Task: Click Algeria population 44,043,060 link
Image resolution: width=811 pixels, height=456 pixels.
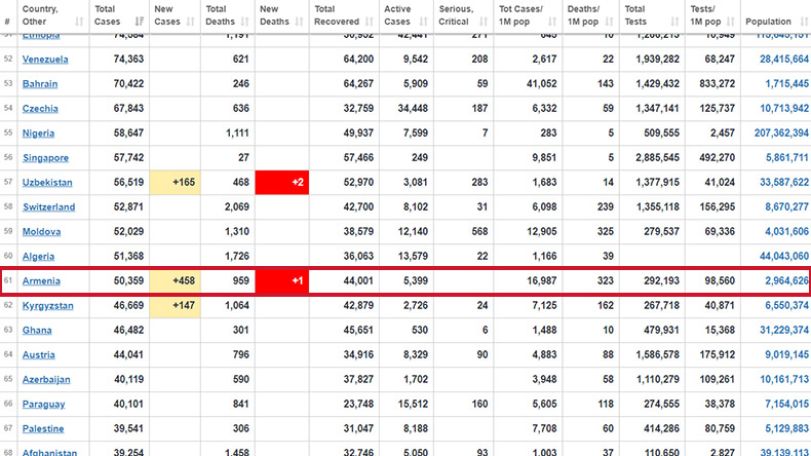Action: coord(784,256)
